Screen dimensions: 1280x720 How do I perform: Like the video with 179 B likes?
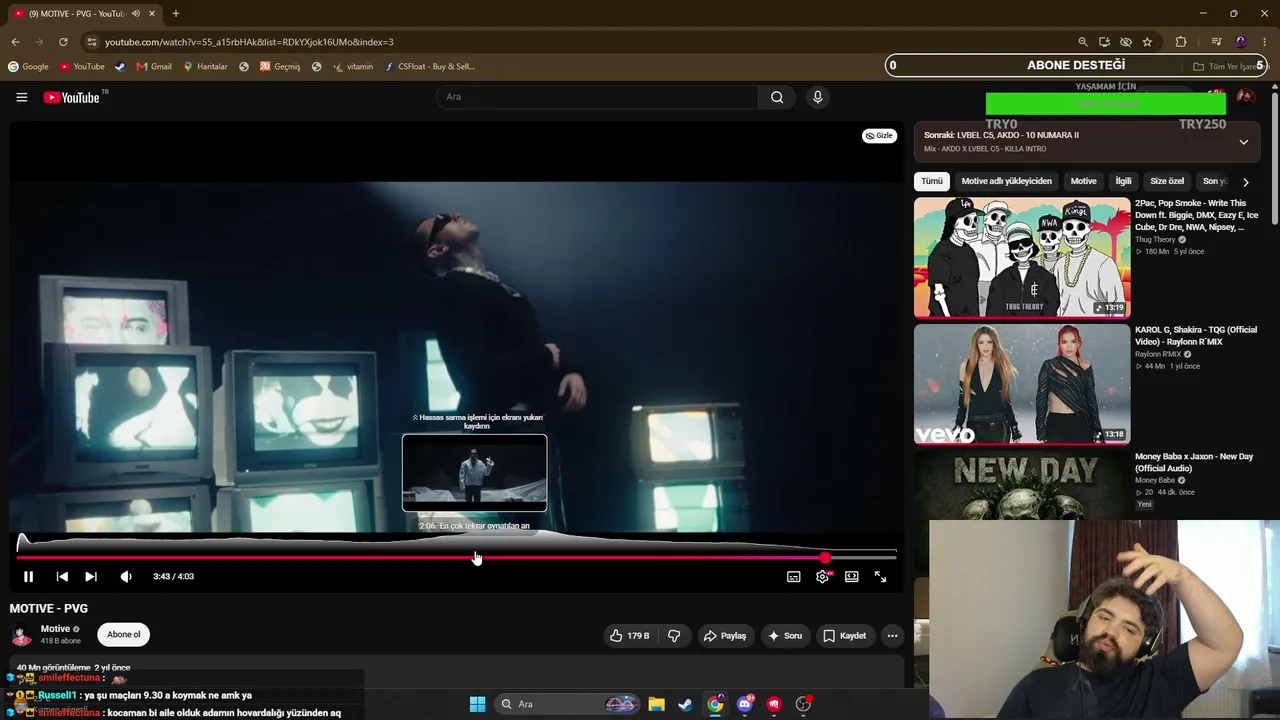(x=630, y=636)
